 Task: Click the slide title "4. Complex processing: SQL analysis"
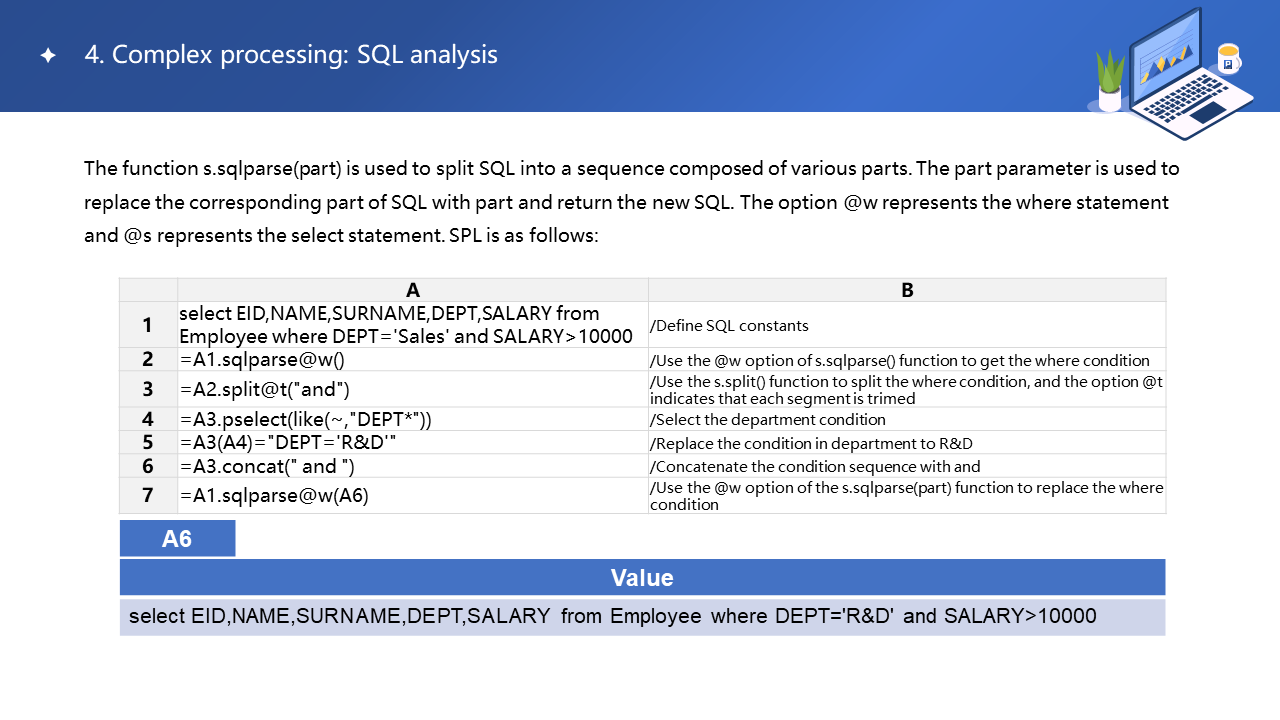(x=290, y=55)
